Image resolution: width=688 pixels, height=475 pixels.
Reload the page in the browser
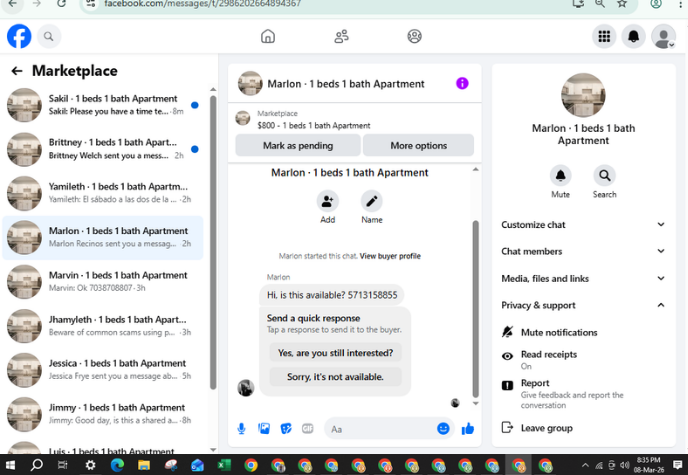61,4
